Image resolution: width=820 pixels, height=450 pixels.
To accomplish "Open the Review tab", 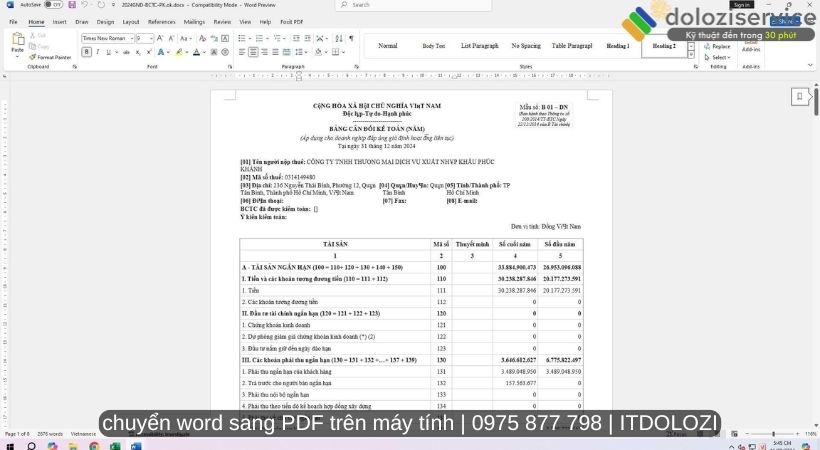I will coord(222,22).
